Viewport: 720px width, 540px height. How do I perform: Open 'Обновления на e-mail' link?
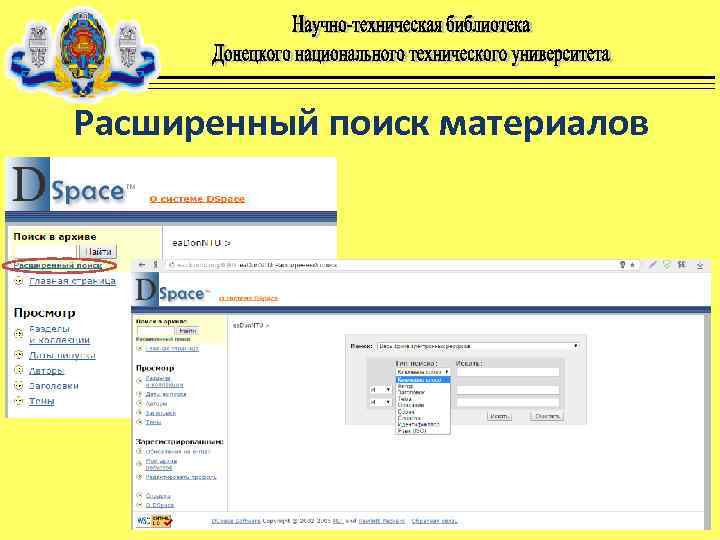click(x=177, y=451)
